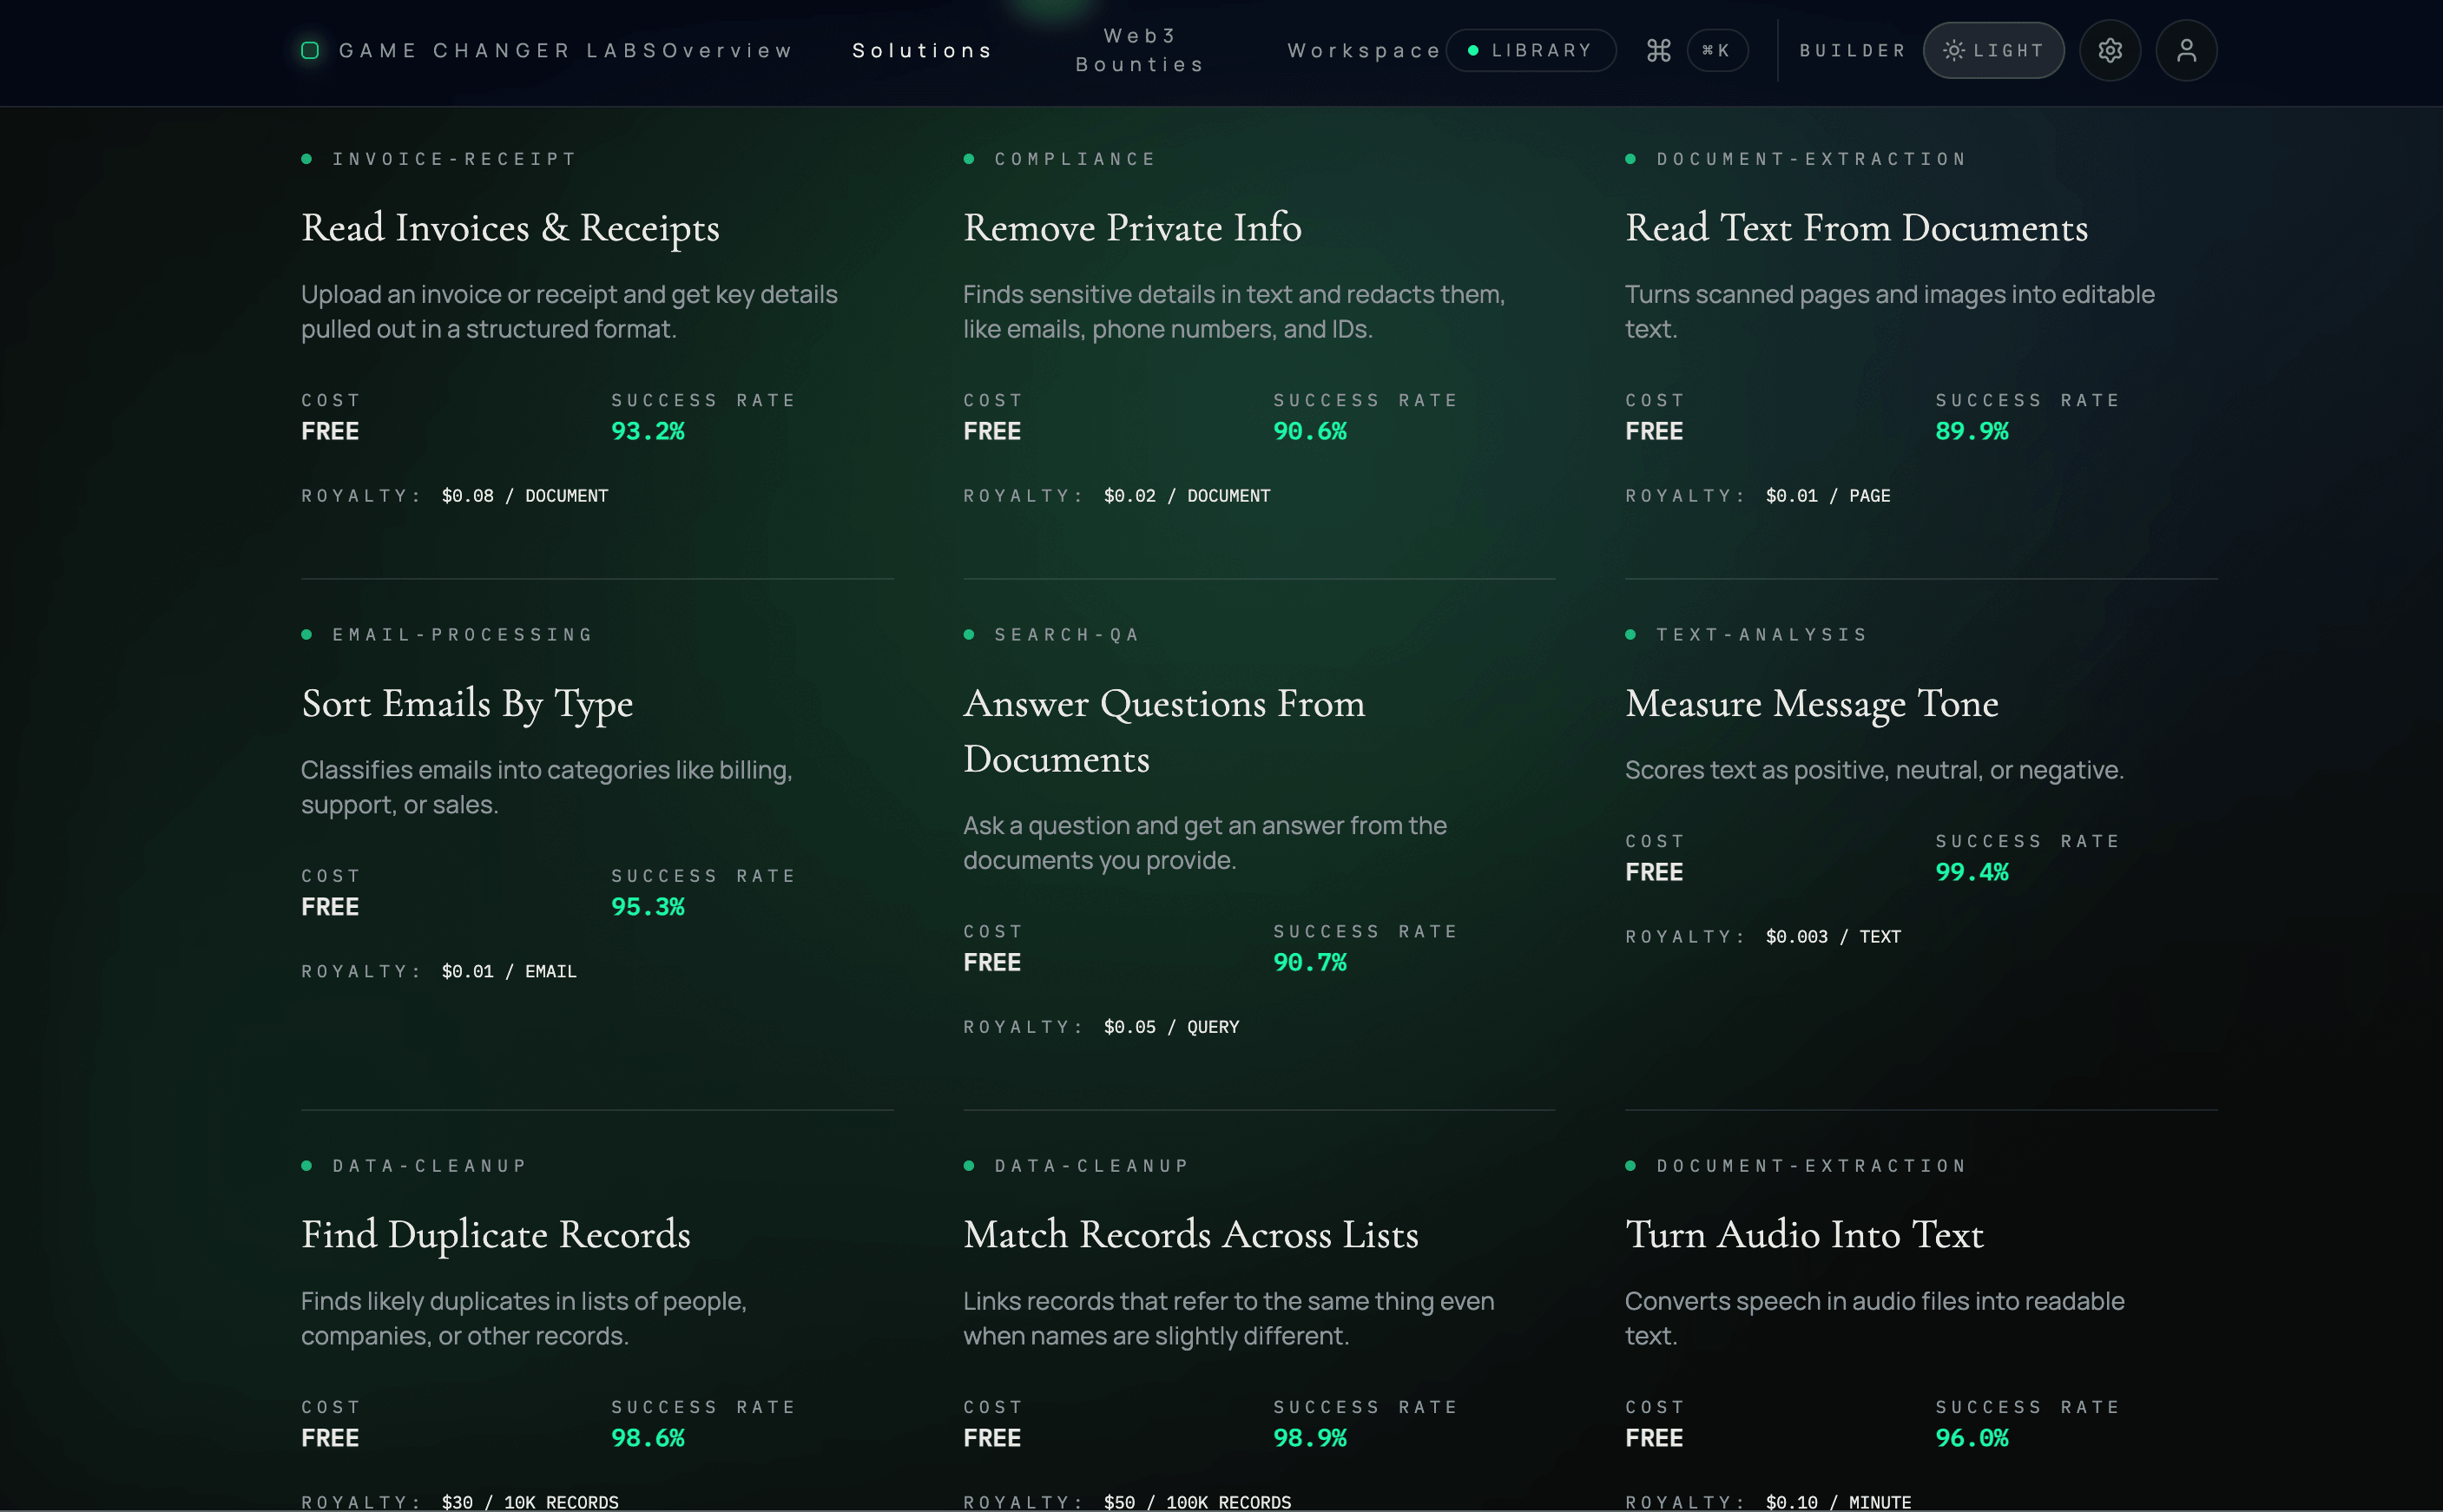Viewport: 2443px width, 1512px height.
Task: Open Read Text From Documents
Action: (1856, 228)
